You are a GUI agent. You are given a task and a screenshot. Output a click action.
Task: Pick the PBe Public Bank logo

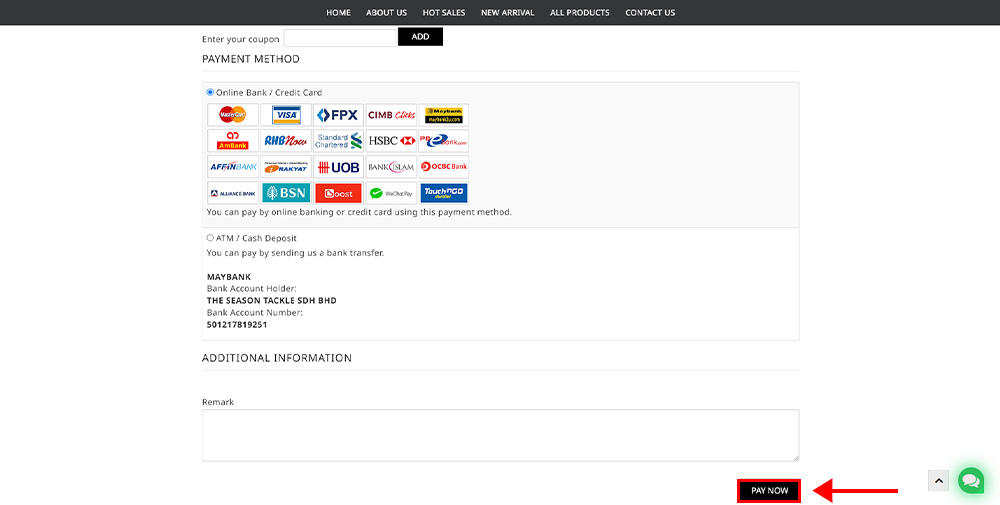pyautogui.click(x=444, y=141)
